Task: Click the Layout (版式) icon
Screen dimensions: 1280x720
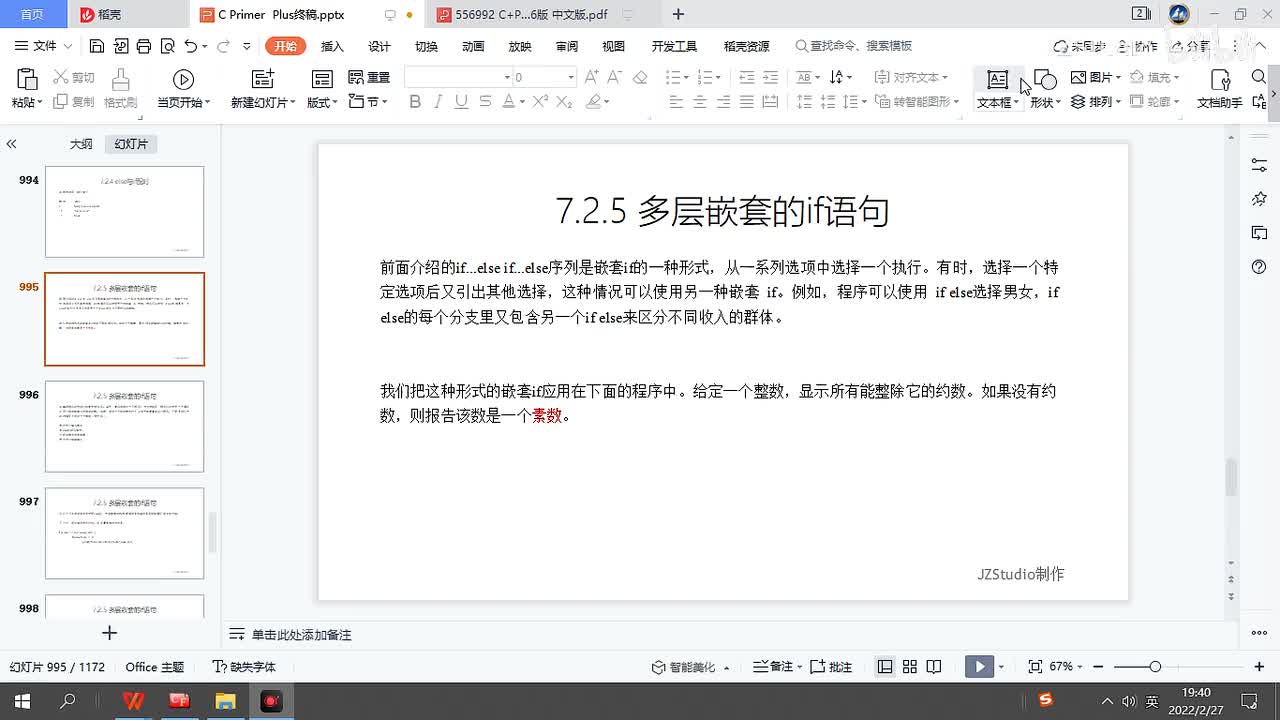Action: pos(322,79)
